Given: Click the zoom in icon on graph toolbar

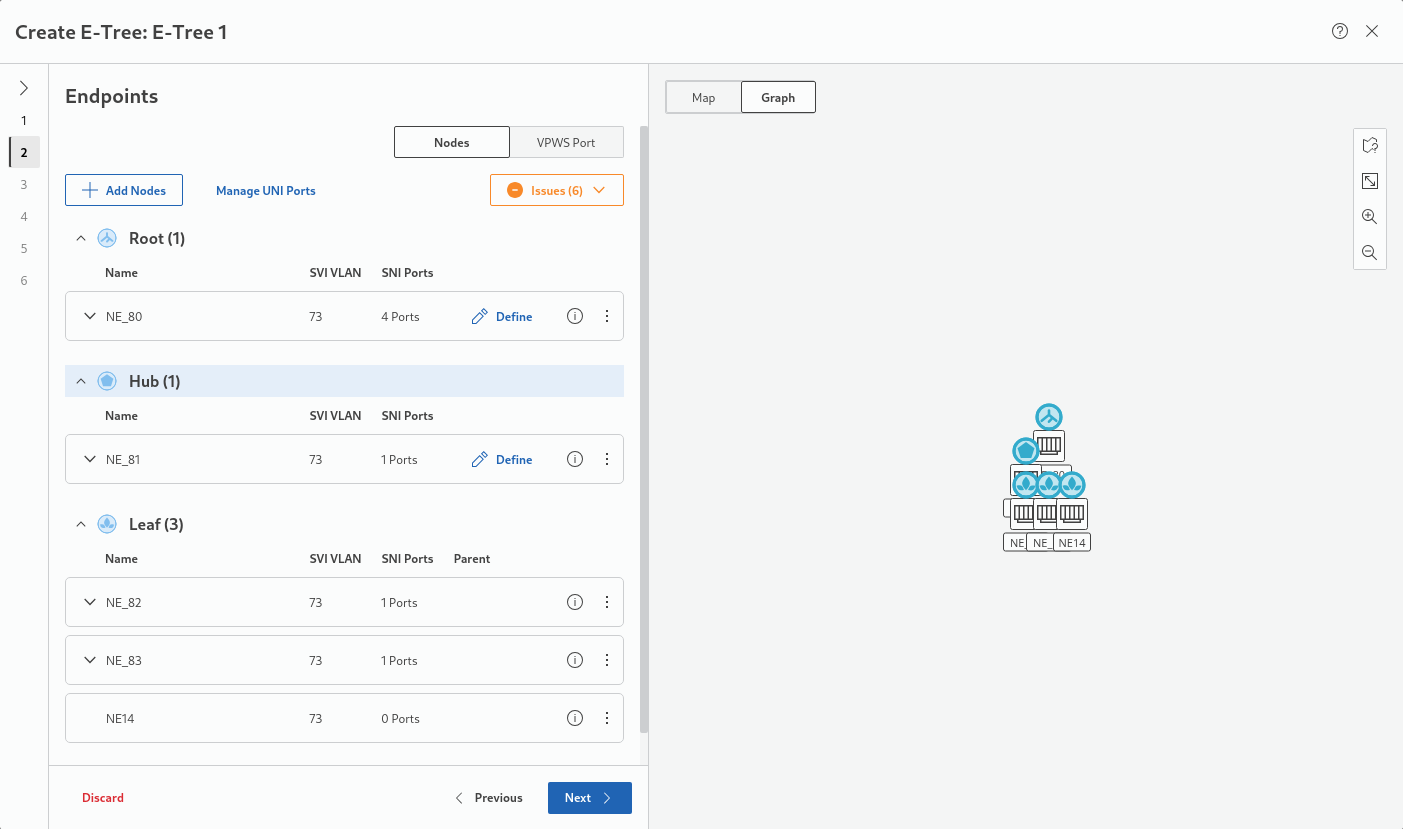Looking at the screenshot, I should (1370, 217).
